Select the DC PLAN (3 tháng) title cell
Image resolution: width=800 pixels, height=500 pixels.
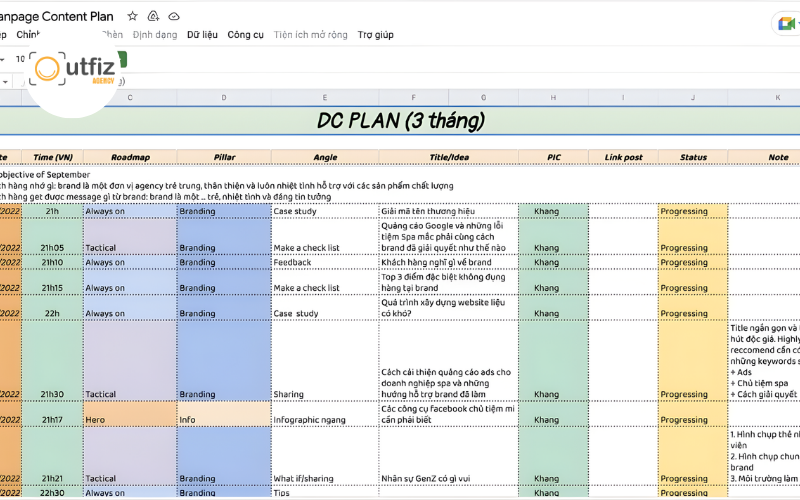point(400,121)
